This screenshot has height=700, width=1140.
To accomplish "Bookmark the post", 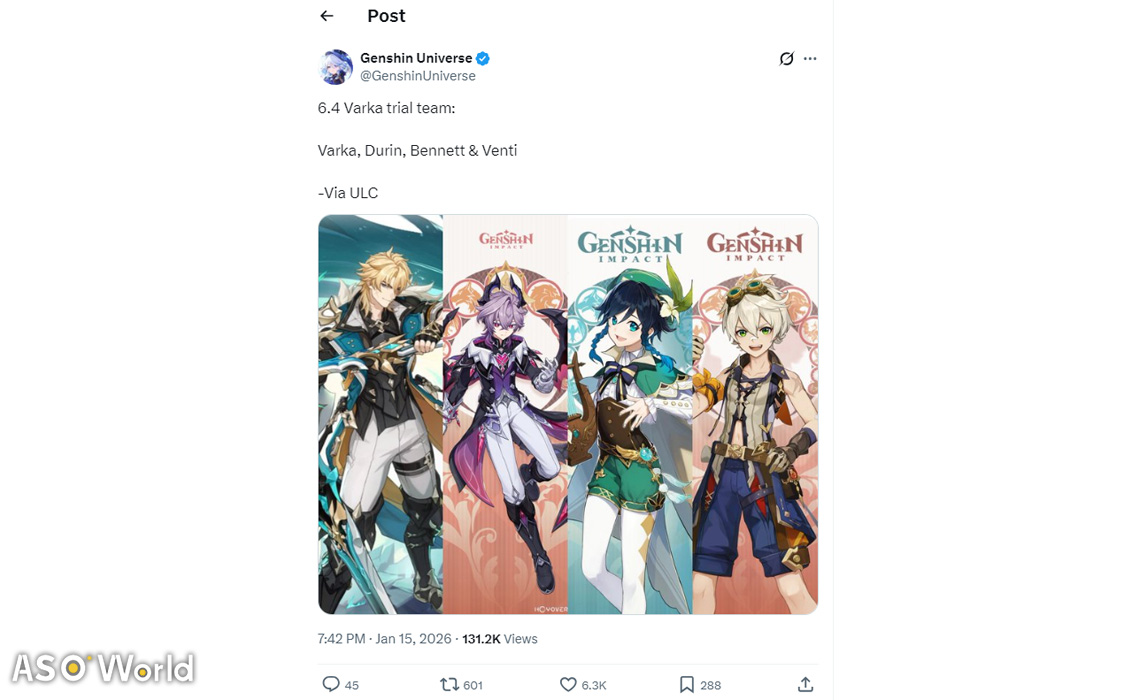I will pyautogui.click(x=686, y=684).
